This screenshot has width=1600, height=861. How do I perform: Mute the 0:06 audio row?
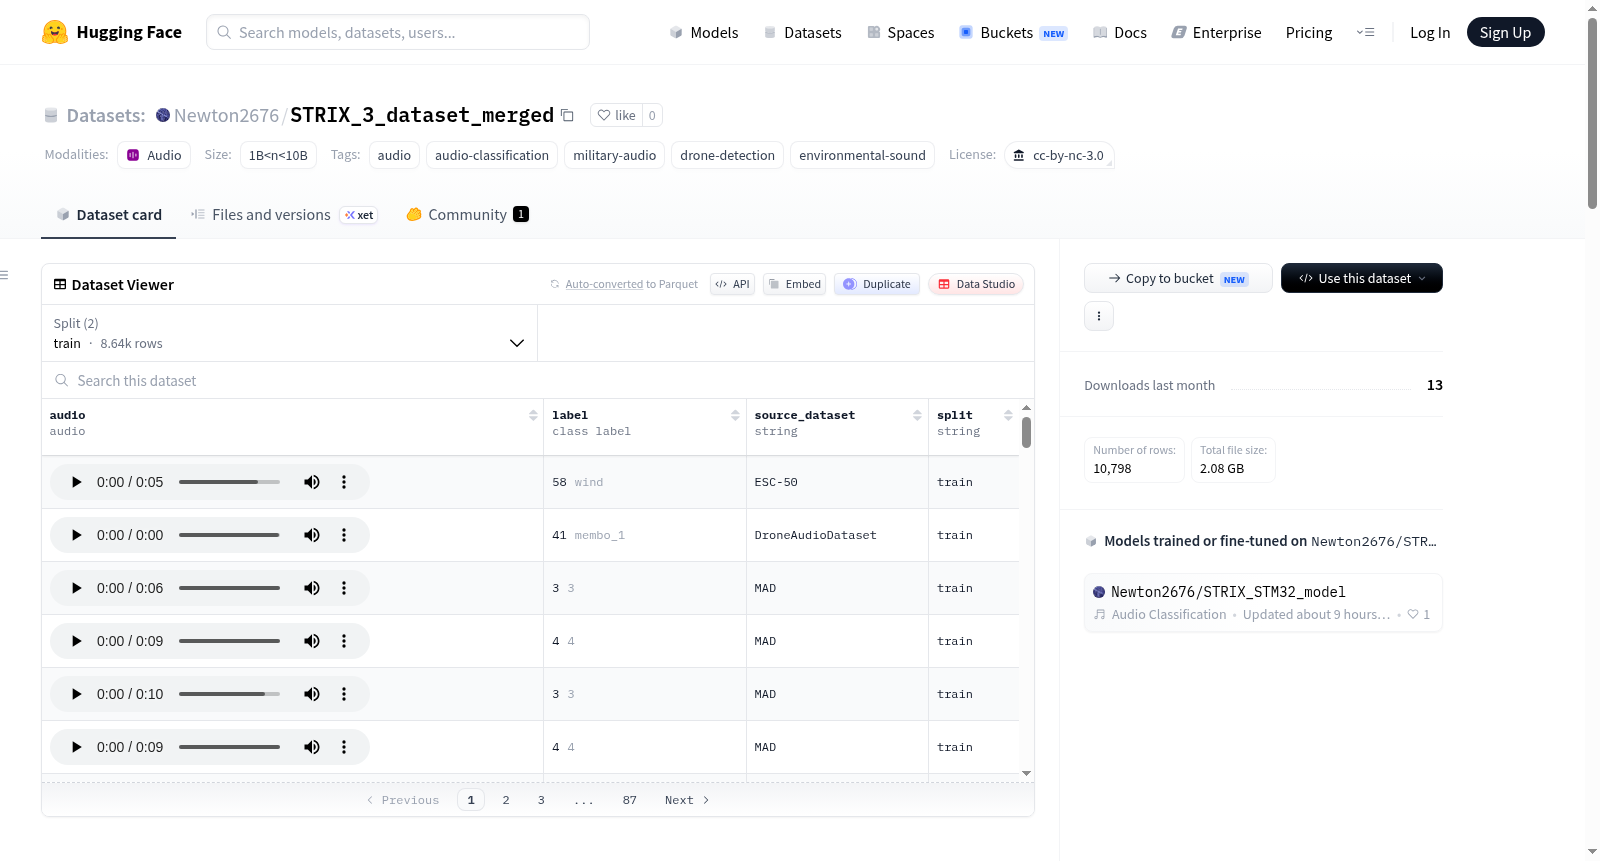coord(312,588)
